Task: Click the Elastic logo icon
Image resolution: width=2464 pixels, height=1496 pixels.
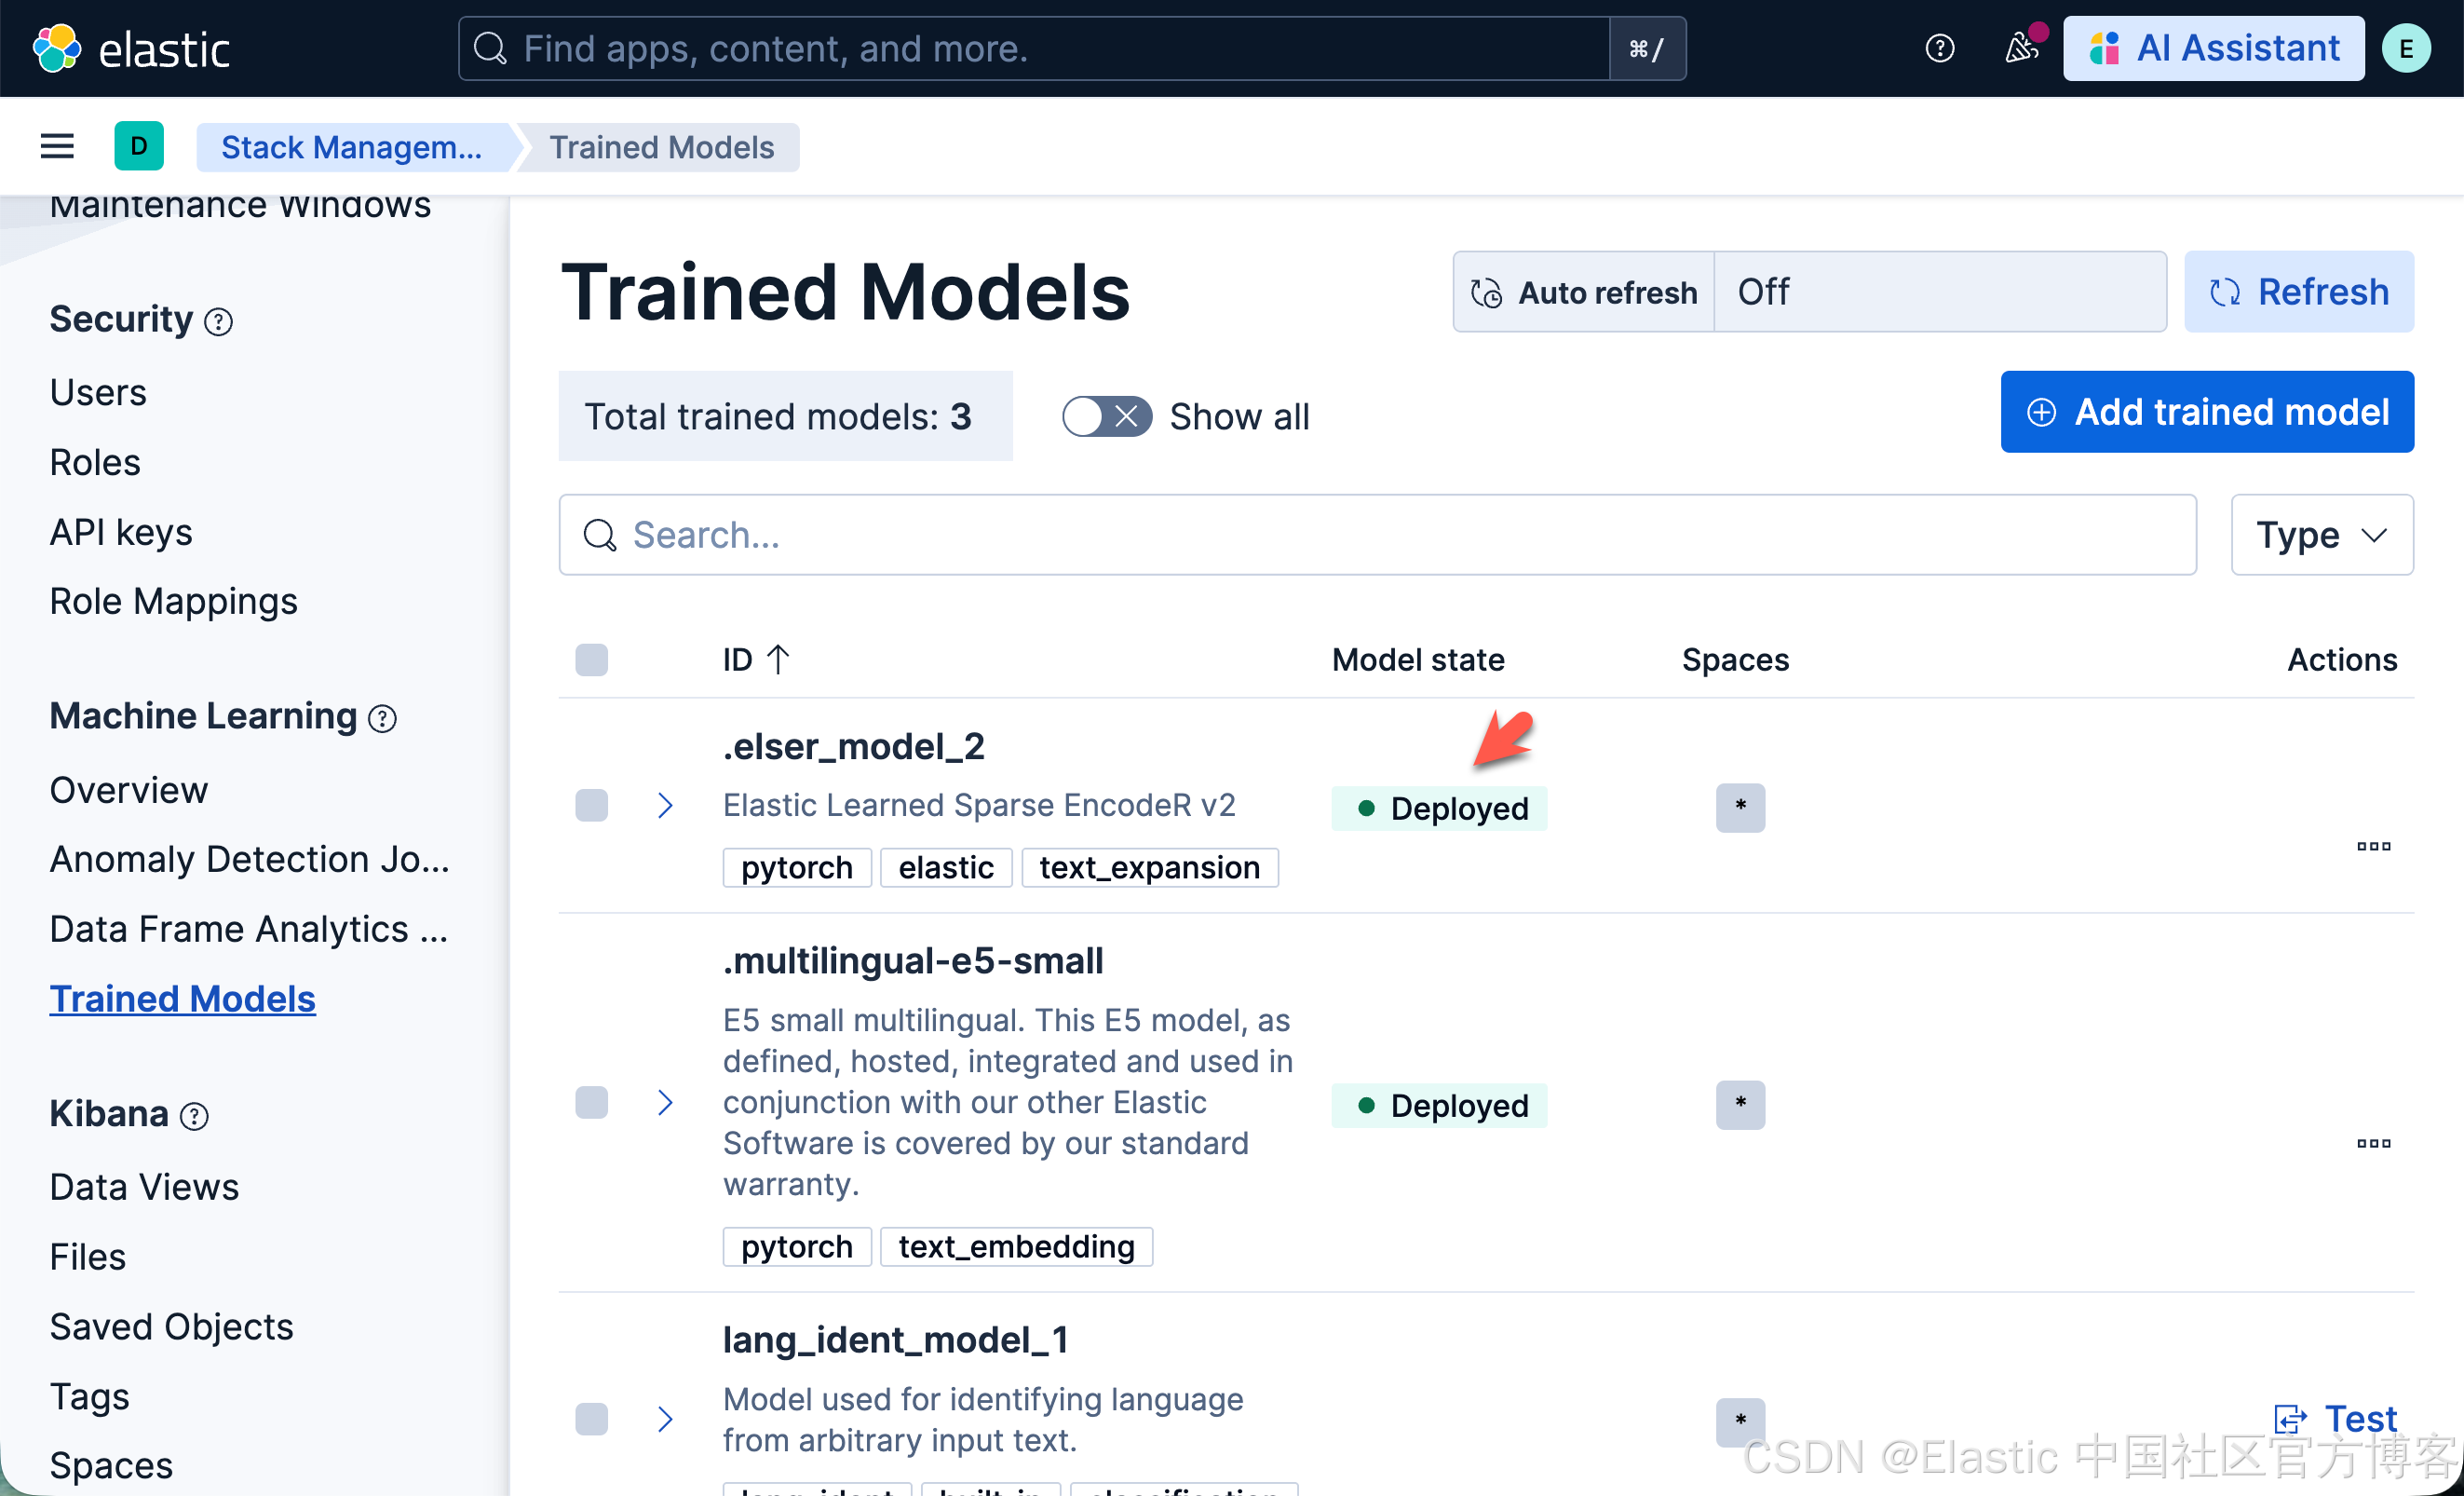Action: [x=56, y=48]
